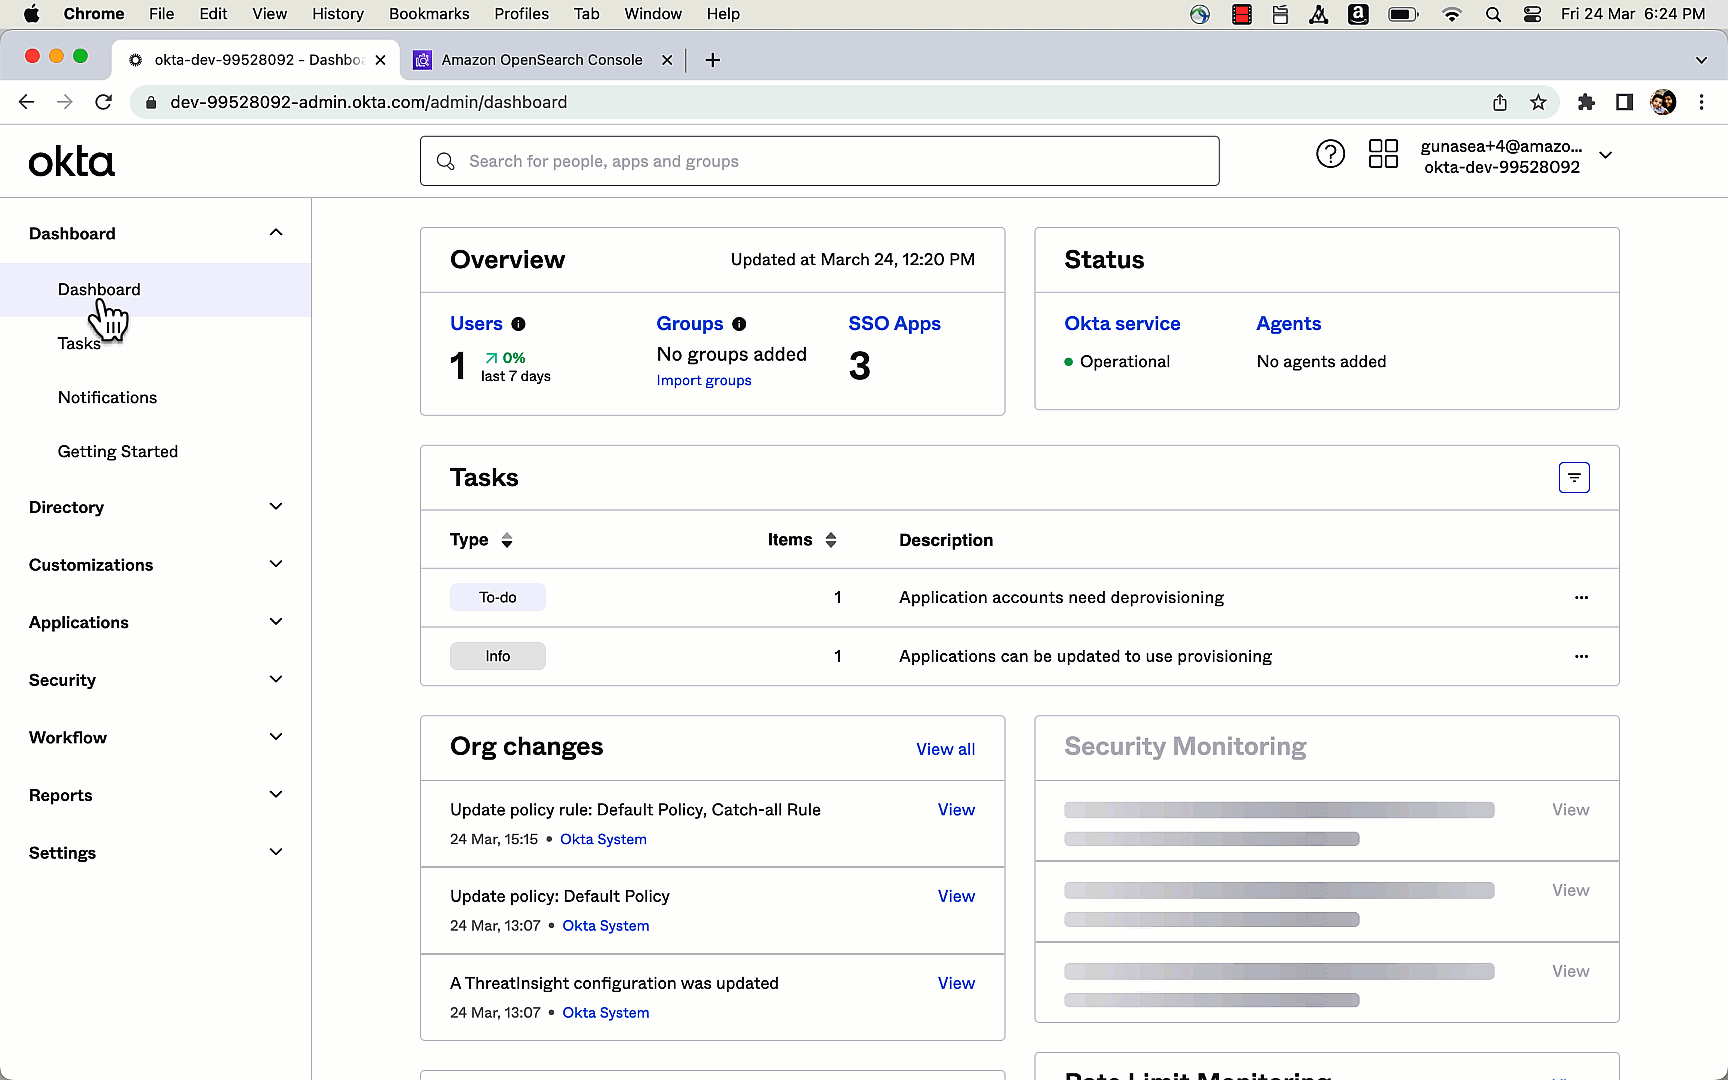Viewport: 1728px width, 1080px height.
Task: Open the Apple menu
Action: tap(32, 14)
